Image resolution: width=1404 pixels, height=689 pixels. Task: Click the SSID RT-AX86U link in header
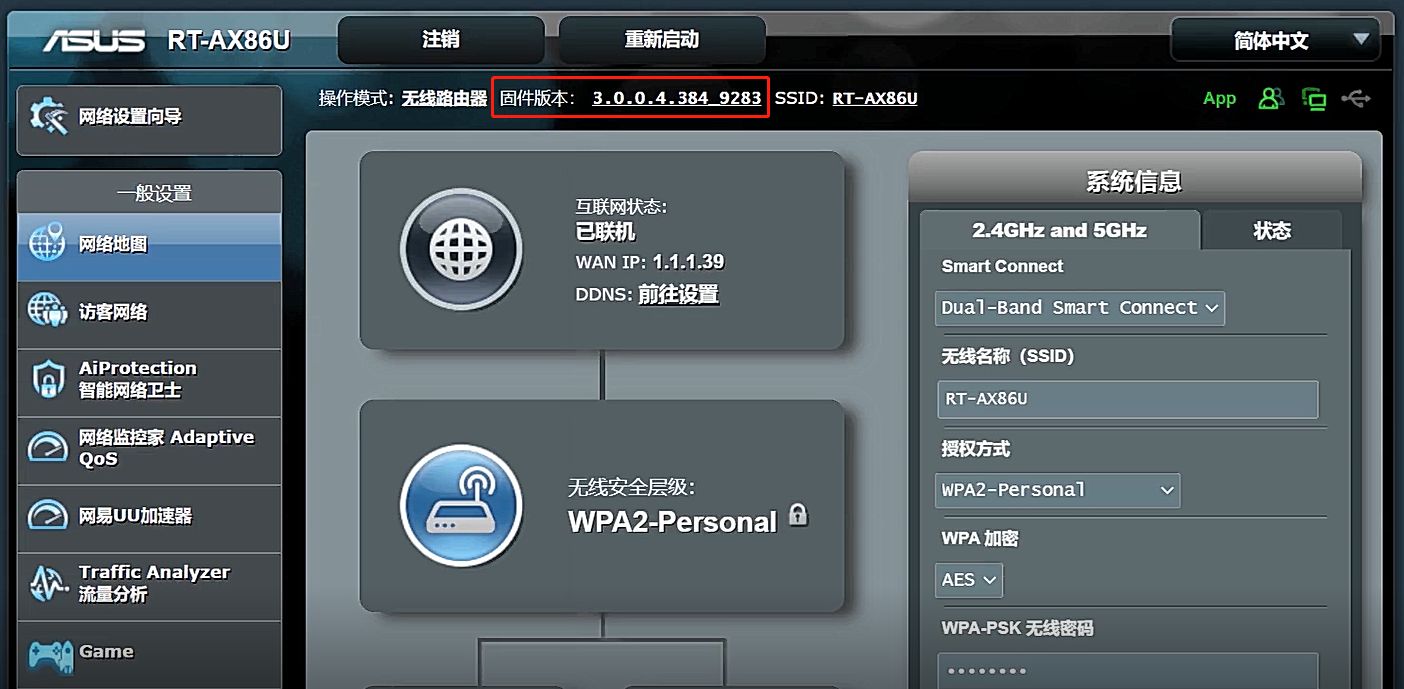click(x=875, y=98)
